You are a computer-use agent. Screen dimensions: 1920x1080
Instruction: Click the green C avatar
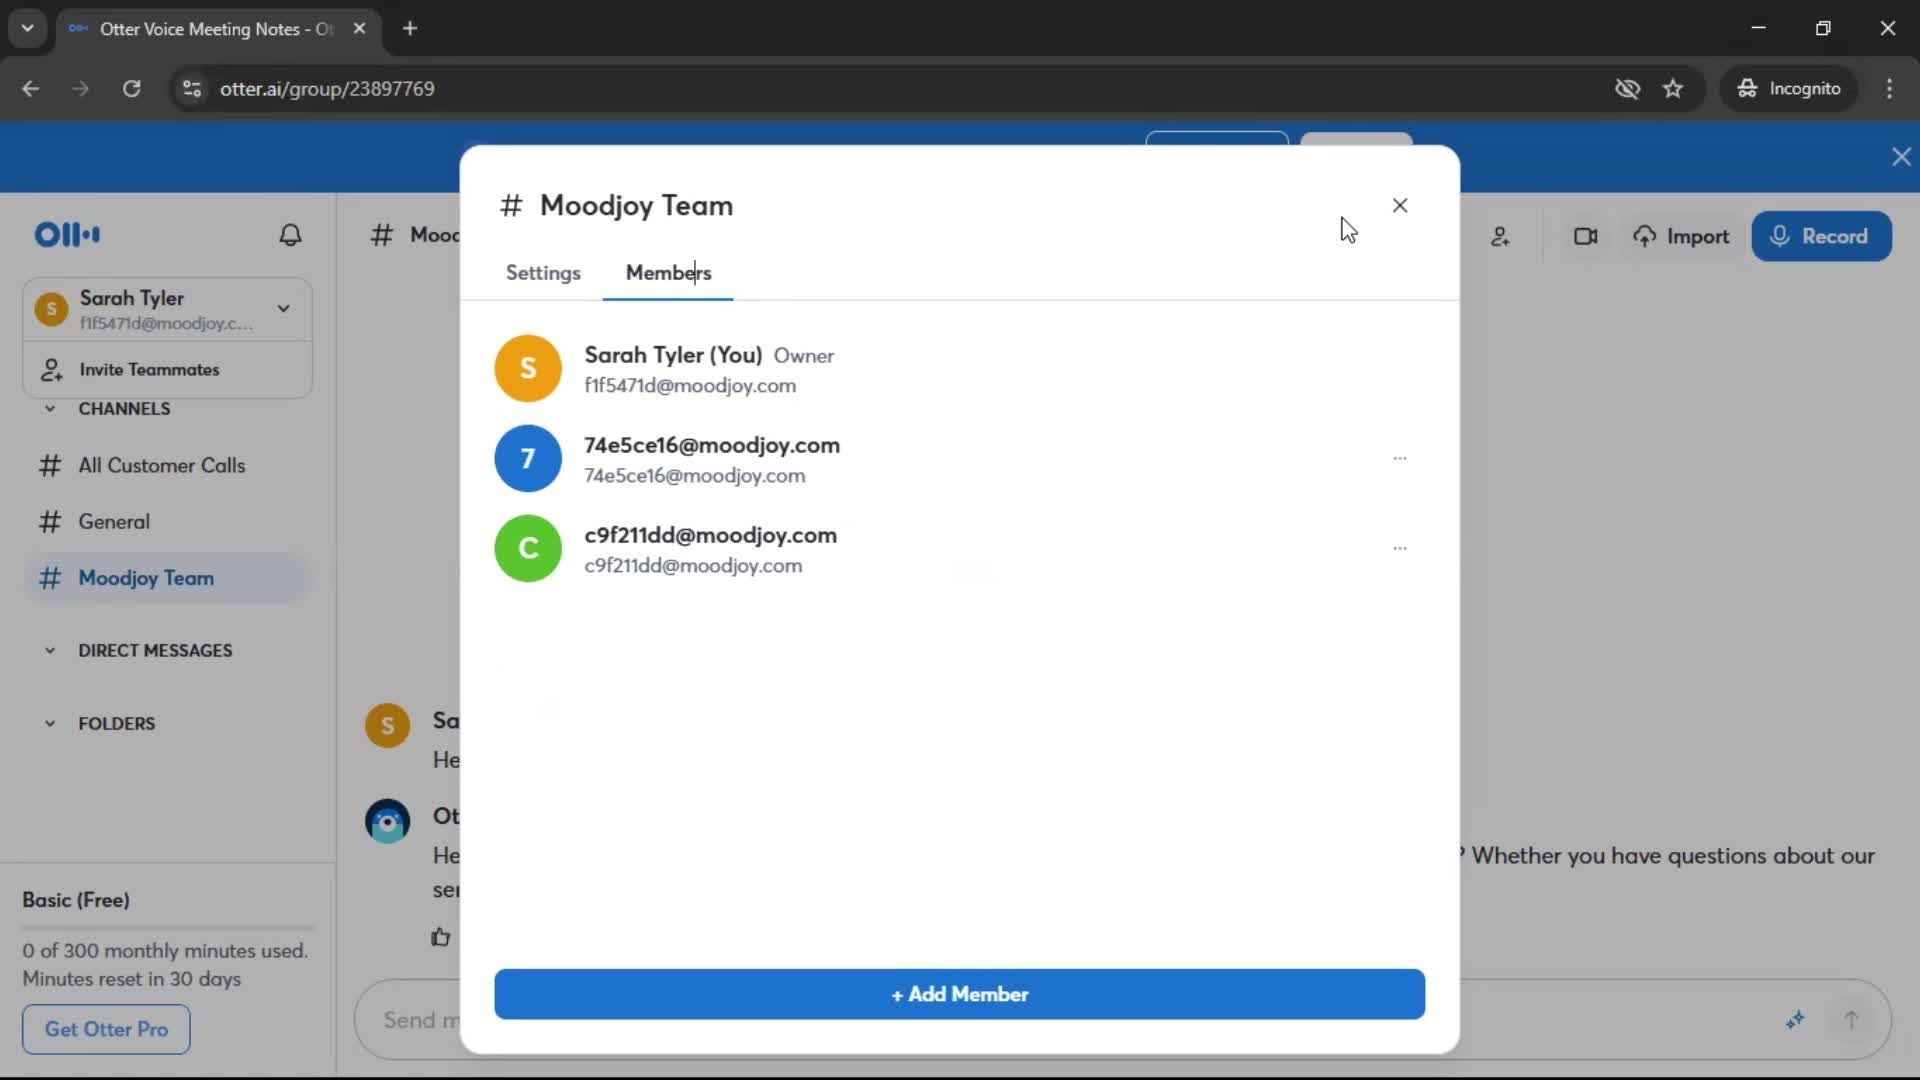click(x=528, y=548)
